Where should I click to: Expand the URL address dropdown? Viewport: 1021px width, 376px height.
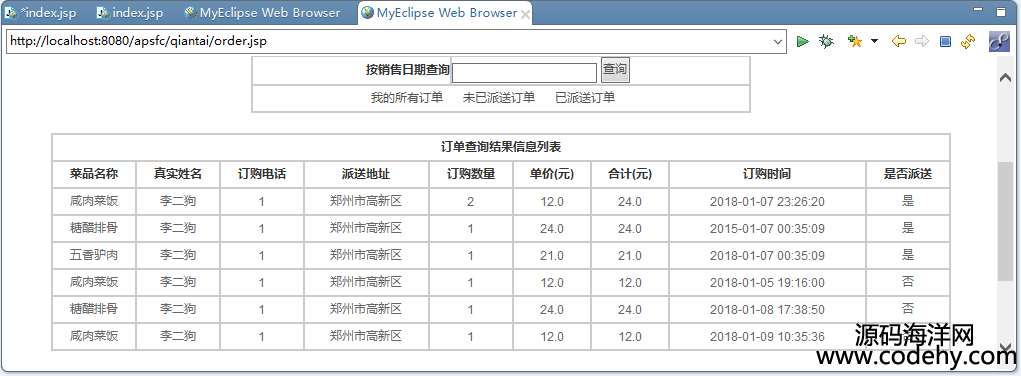[x=778, y=42]
